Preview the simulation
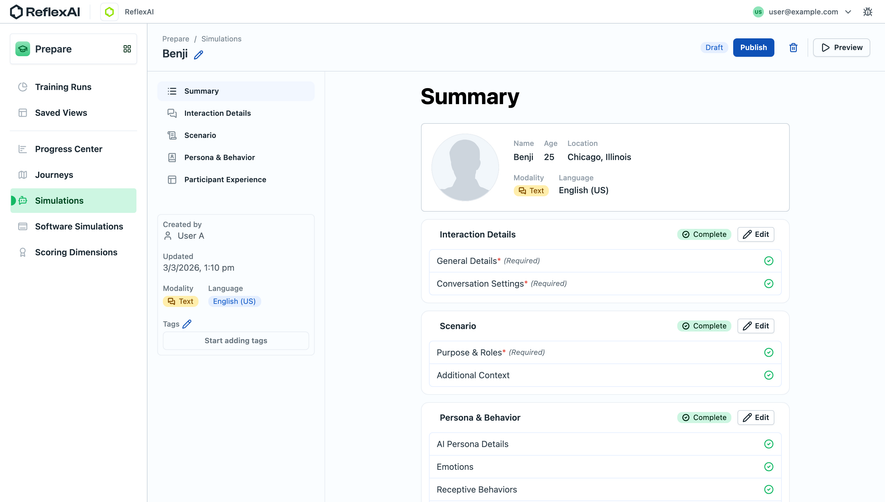Image resolution: width=885 pixels, height=502 pixels. pos(842,47)
